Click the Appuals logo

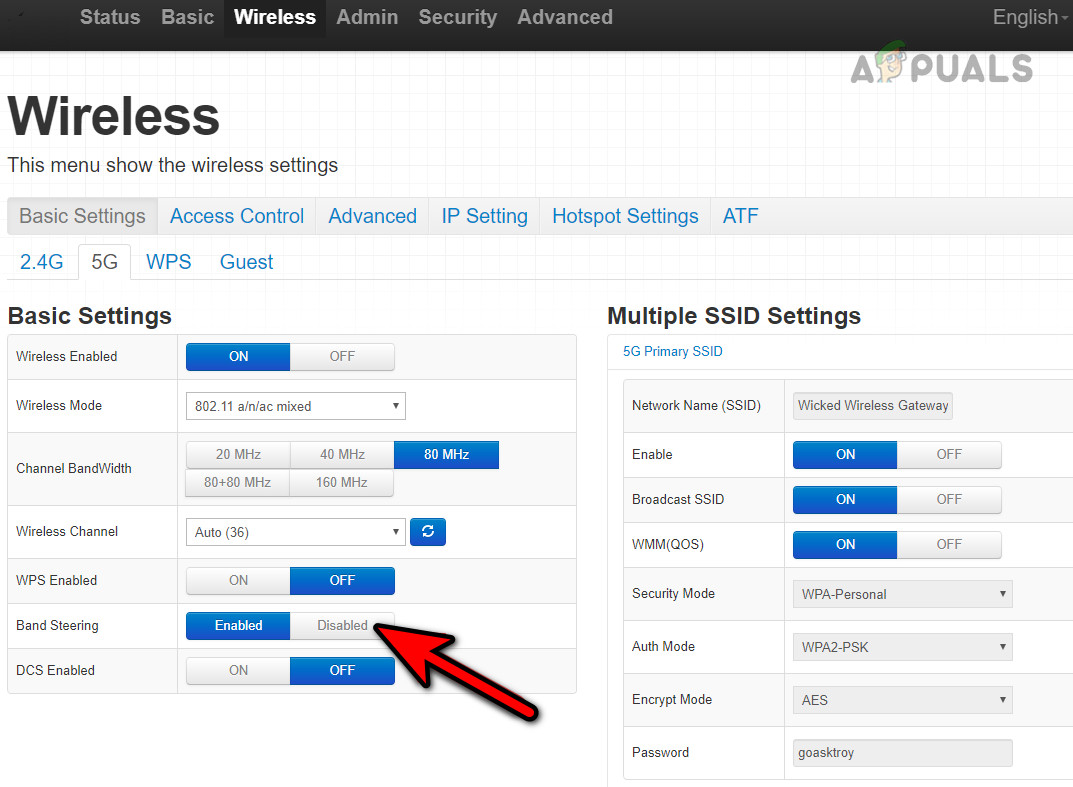(941, 67)
